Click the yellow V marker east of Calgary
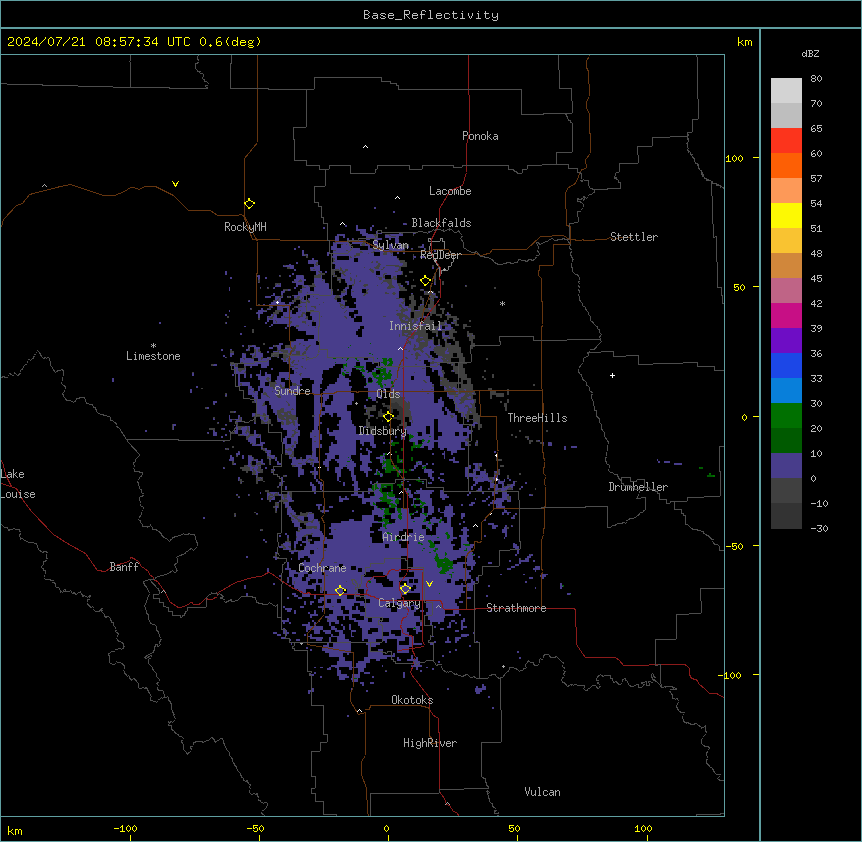 pos(429,584)
